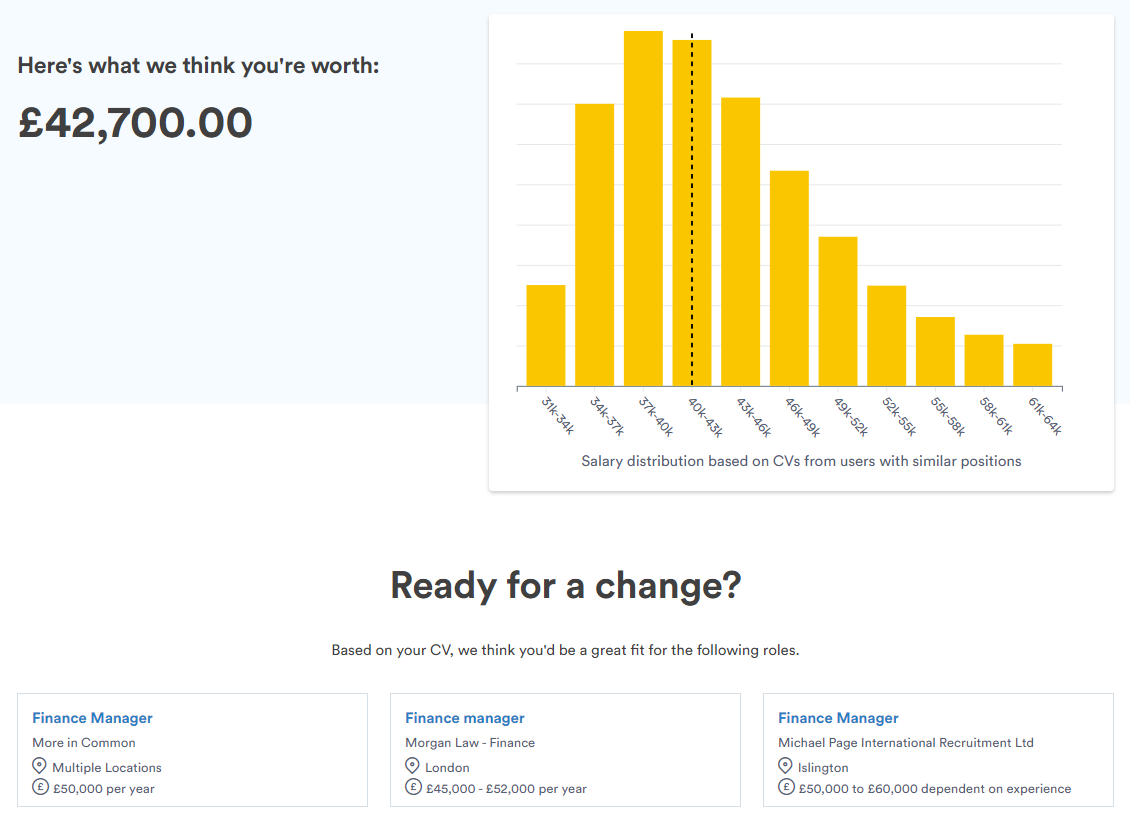1130x819 pixels.
Task: Select the 34k-37k salary bar
Action: tap(594, 245)
